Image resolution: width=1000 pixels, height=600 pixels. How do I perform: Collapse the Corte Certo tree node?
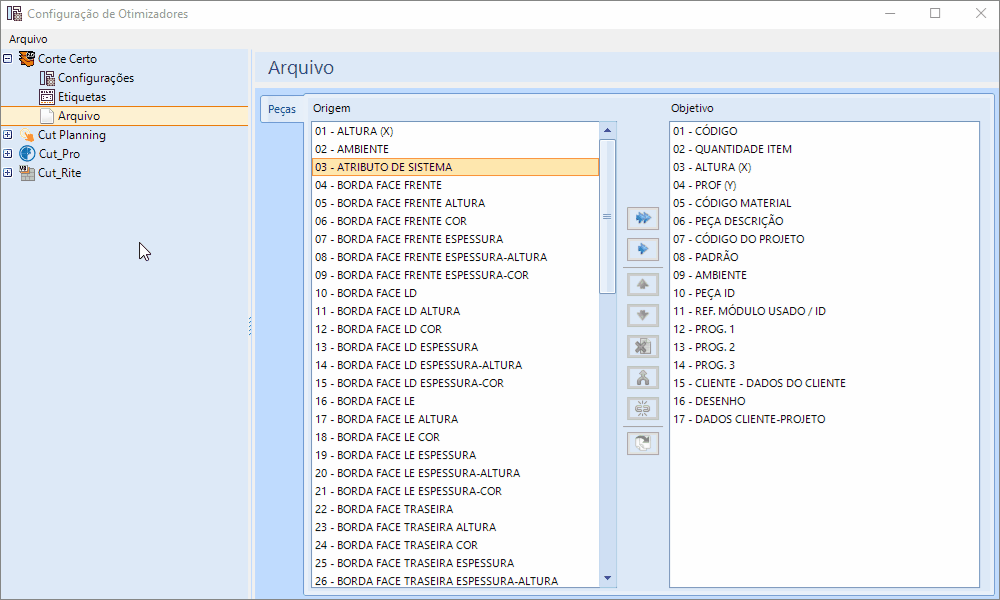(x=8, y=59)
